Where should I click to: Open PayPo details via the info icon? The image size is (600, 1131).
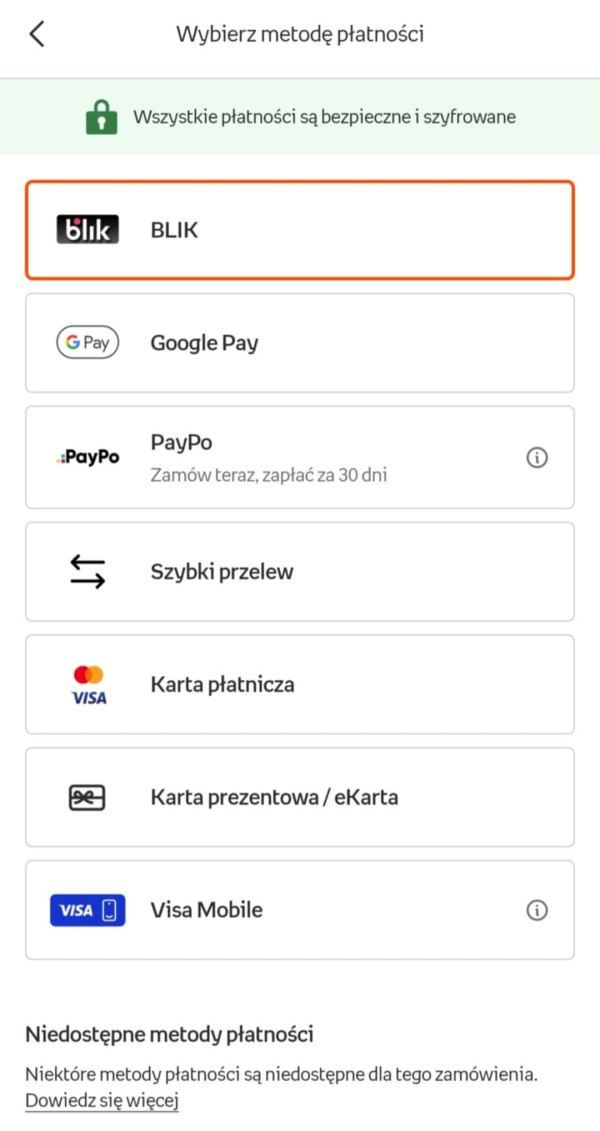(x=537, y=457)
